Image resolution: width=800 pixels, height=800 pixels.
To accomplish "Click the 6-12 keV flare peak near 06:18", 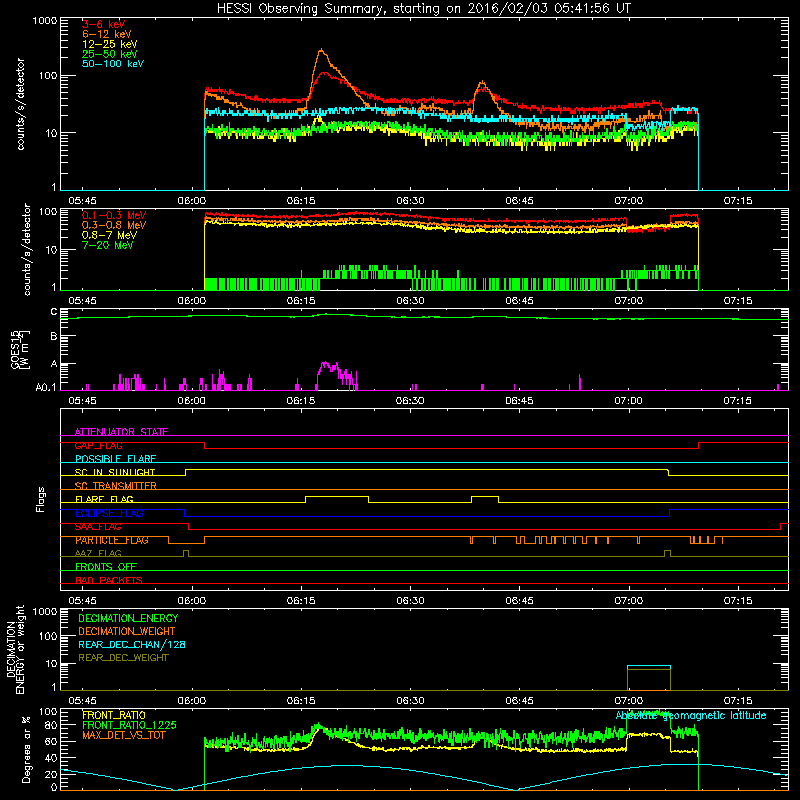I will [x=321, y=50].
